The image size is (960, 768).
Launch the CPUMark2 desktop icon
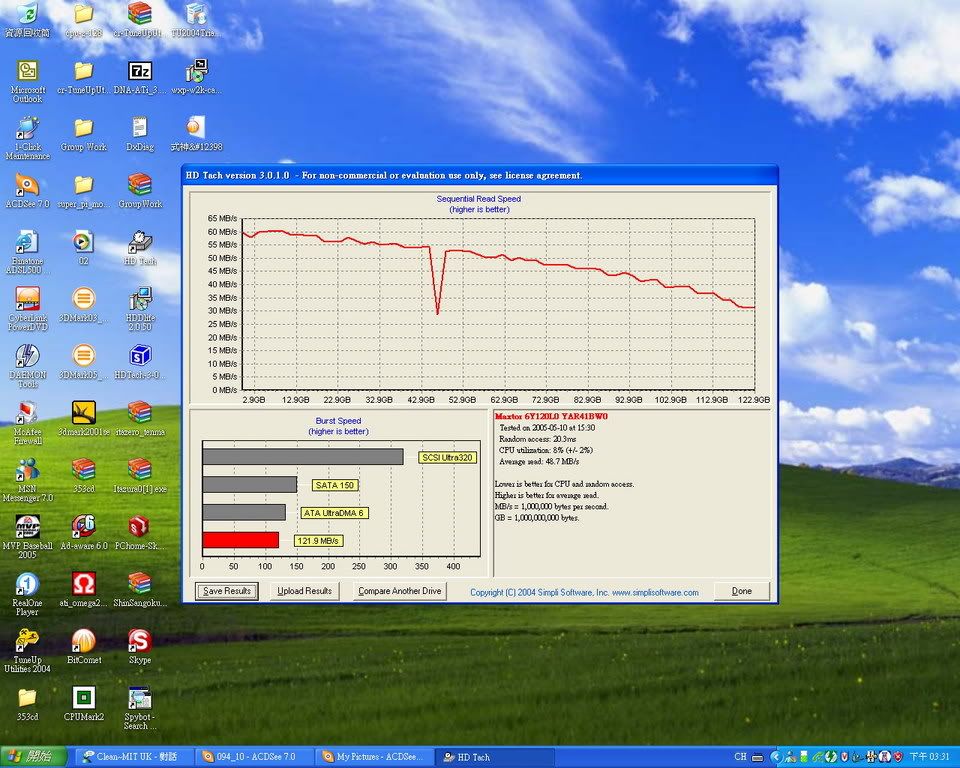click(83, 704)
